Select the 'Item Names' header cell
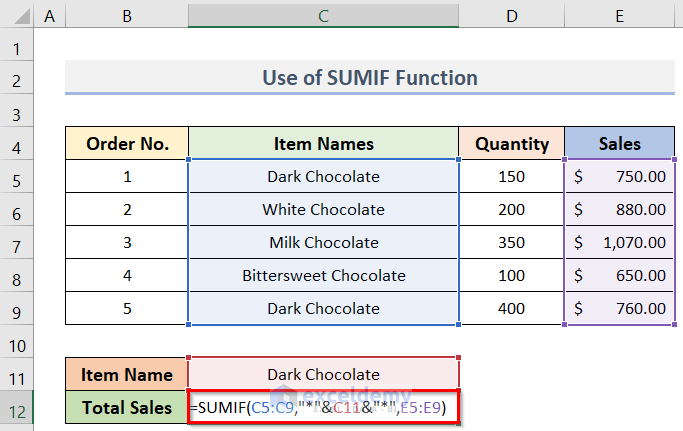Screen dimensions: 683x431 [323, 143]
